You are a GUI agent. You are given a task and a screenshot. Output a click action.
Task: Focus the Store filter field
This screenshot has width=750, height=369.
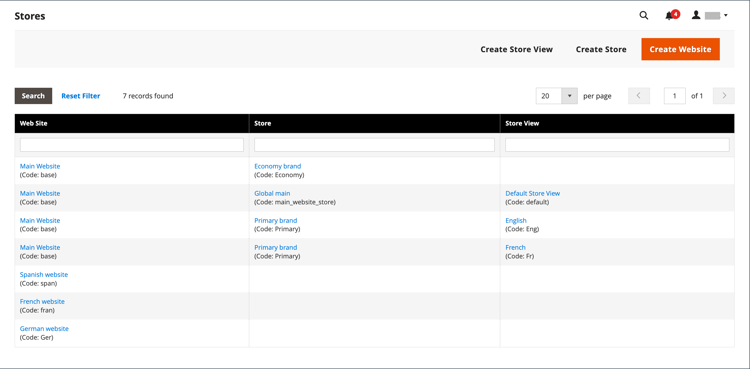coord(375,145)
